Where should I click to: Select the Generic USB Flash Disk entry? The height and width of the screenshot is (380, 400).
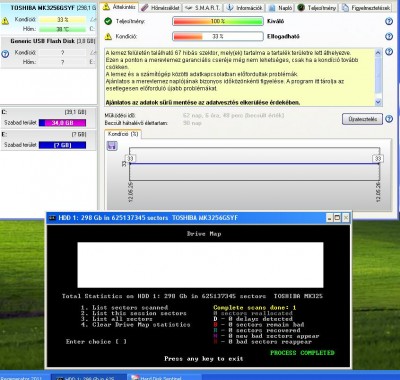click(48, 52)
